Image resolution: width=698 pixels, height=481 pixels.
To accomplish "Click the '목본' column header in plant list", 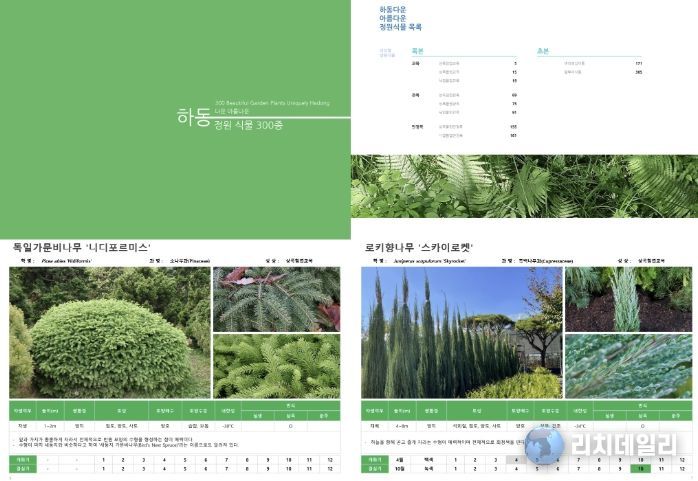I will [419, 50].
